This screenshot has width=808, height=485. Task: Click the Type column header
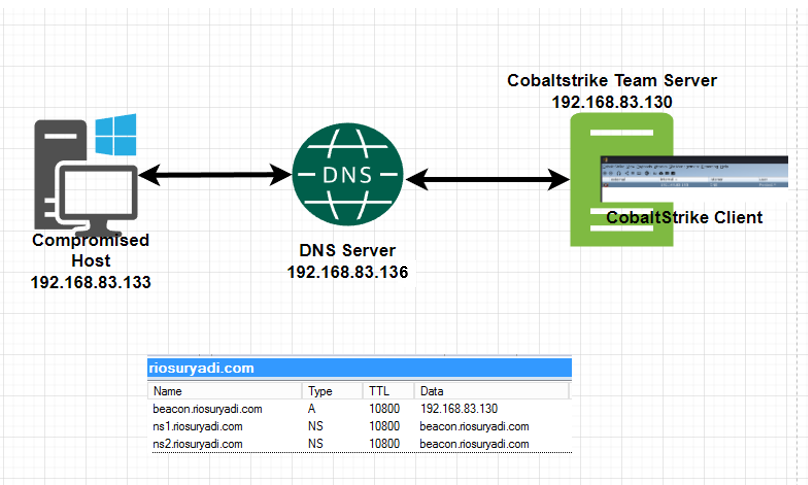pos(320,392)
